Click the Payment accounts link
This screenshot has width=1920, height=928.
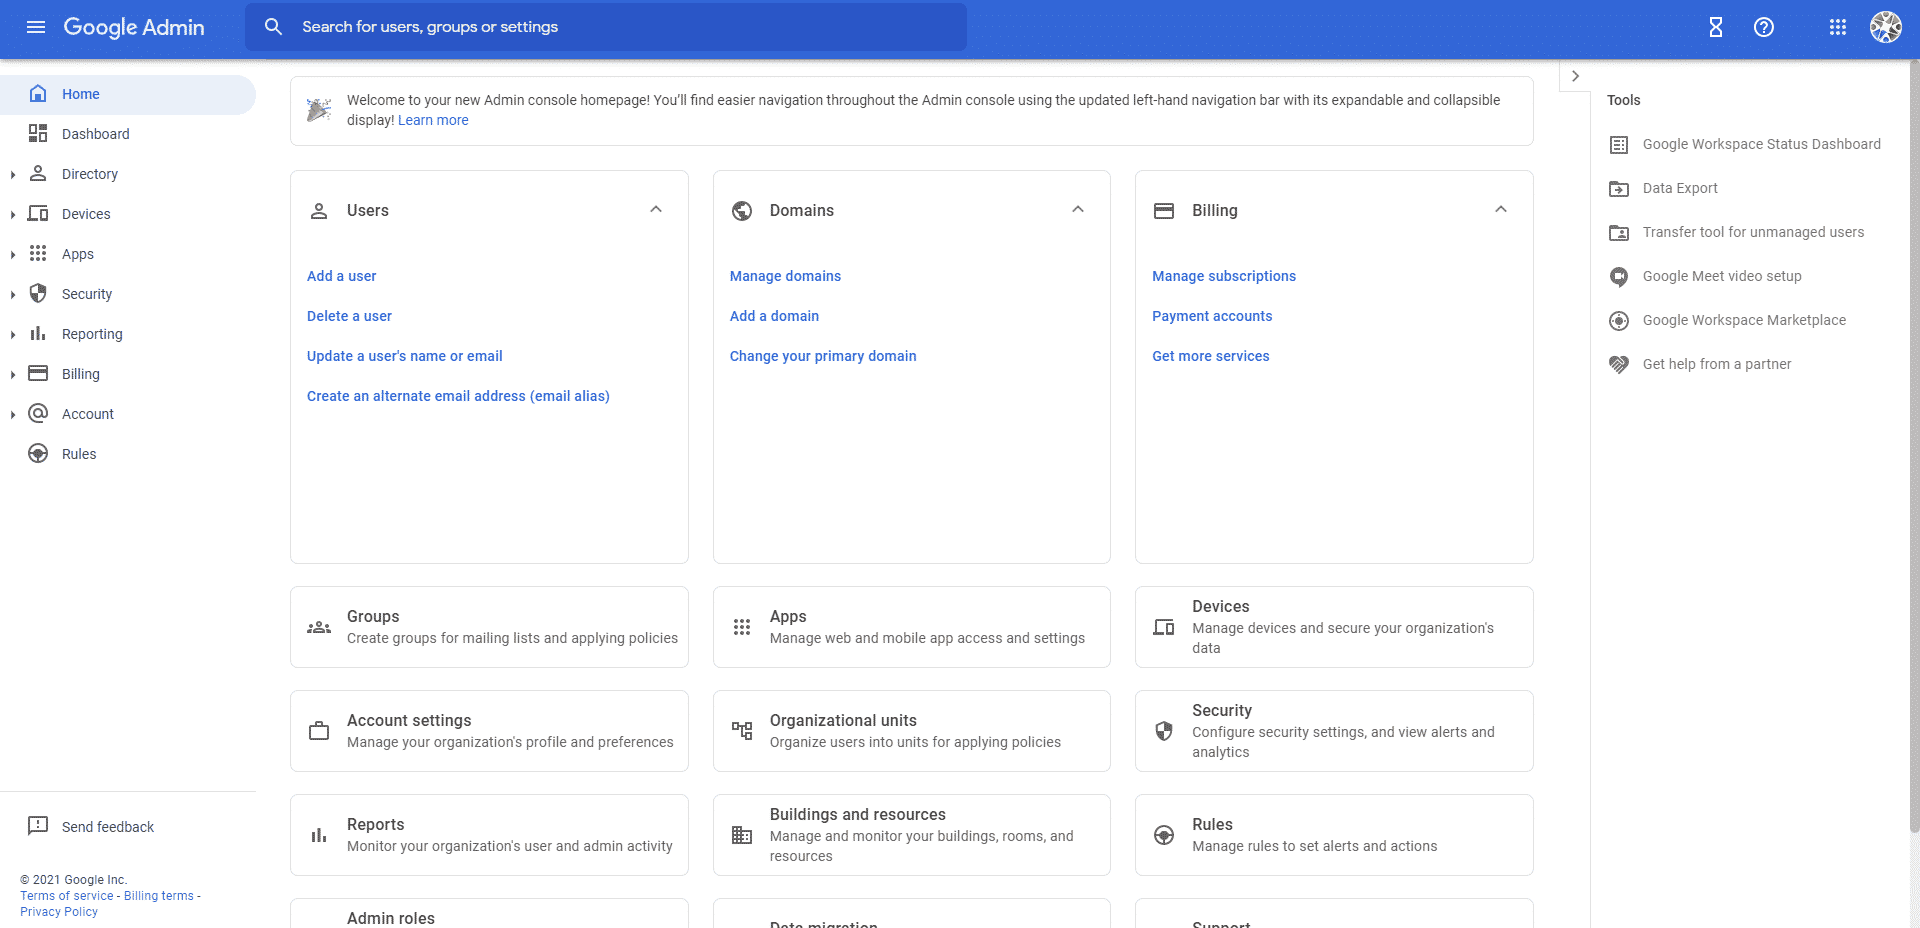pos(1212,316)
